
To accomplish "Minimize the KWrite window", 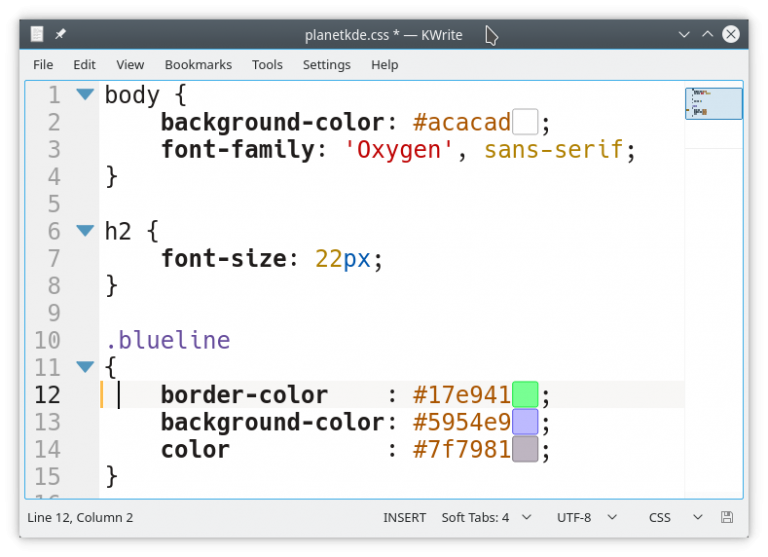I will point(684,34).
